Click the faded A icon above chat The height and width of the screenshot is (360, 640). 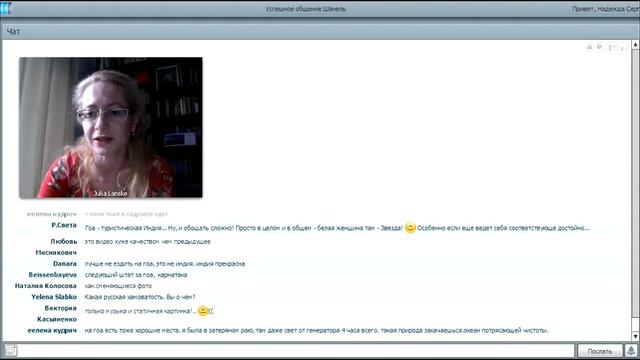click(x=589, y=47)
